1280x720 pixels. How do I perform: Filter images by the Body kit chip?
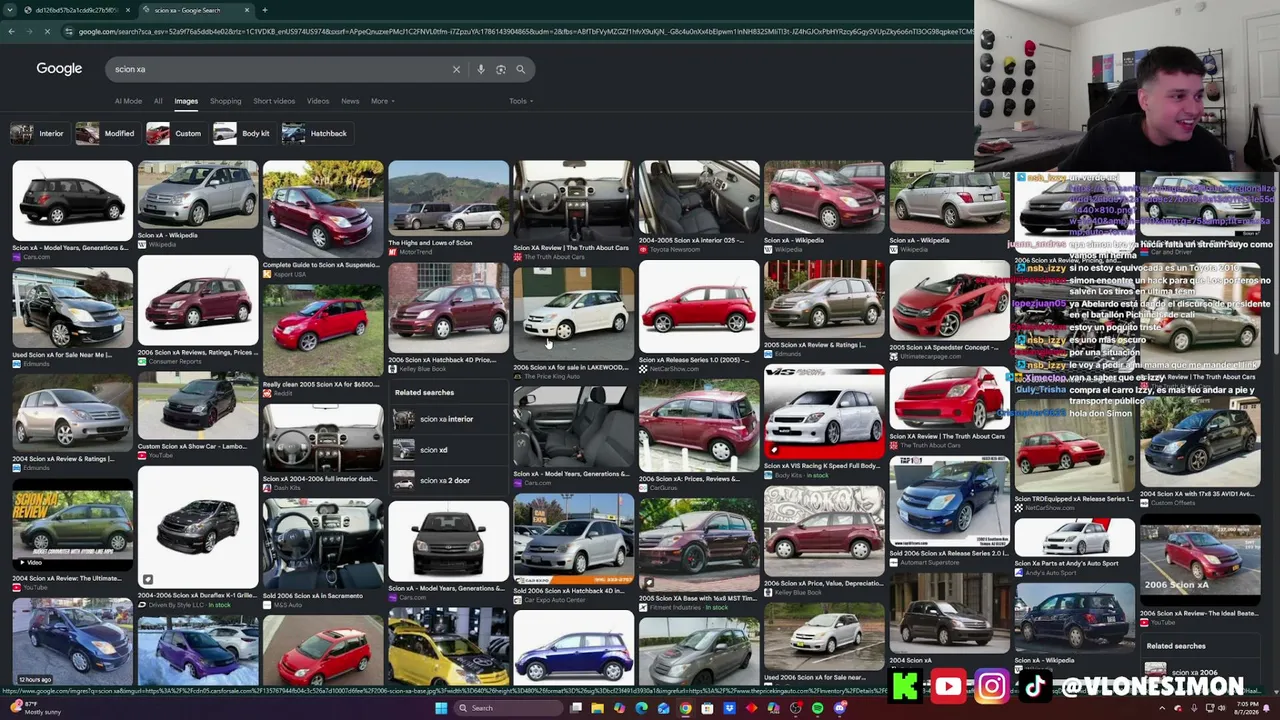point(243,133)
